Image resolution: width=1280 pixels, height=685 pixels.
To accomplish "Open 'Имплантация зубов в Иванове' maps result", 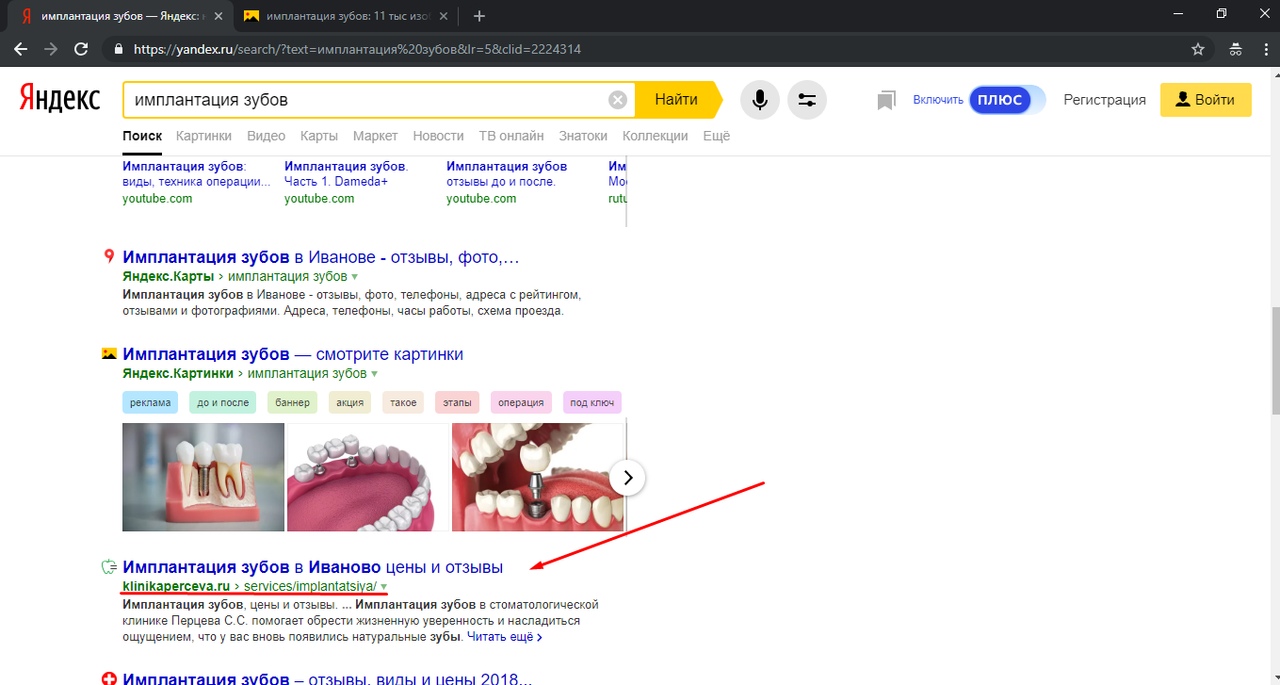I will tap(321, 257).
